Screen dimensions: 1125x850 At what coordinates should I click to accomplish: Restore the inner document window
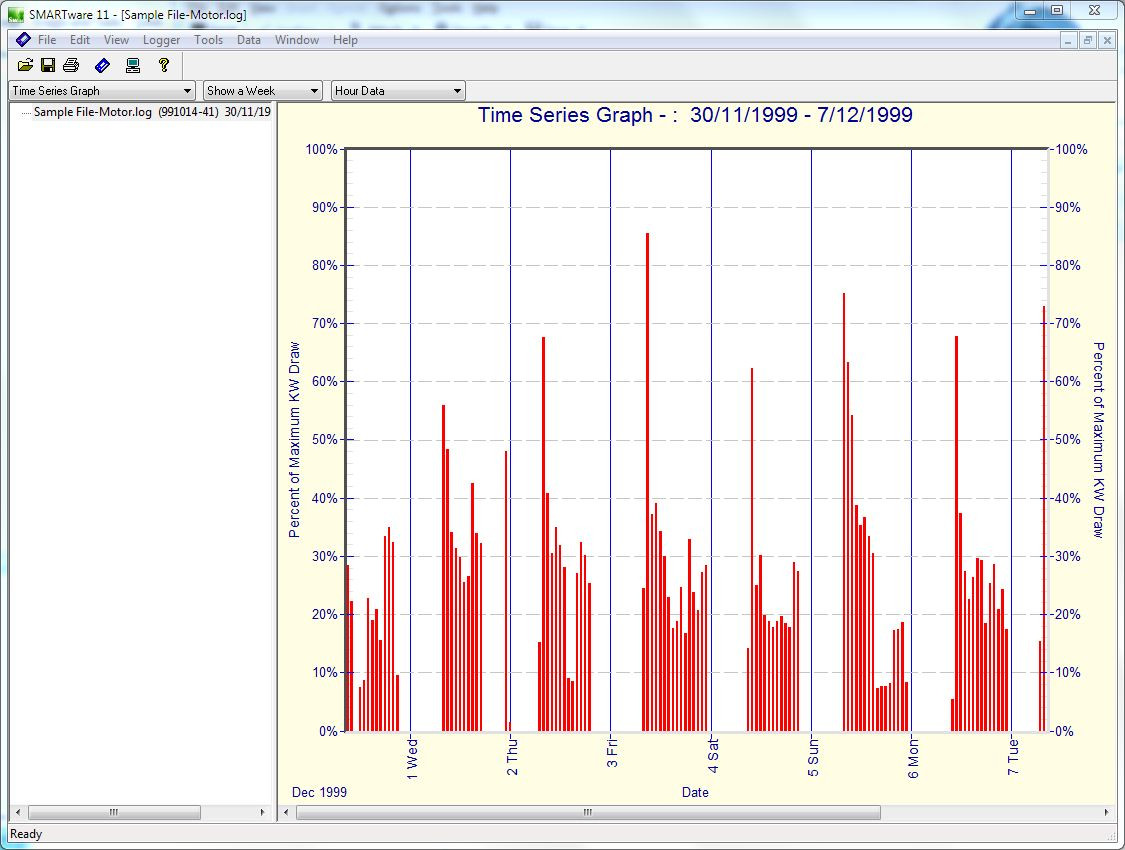coord(1088,41)
